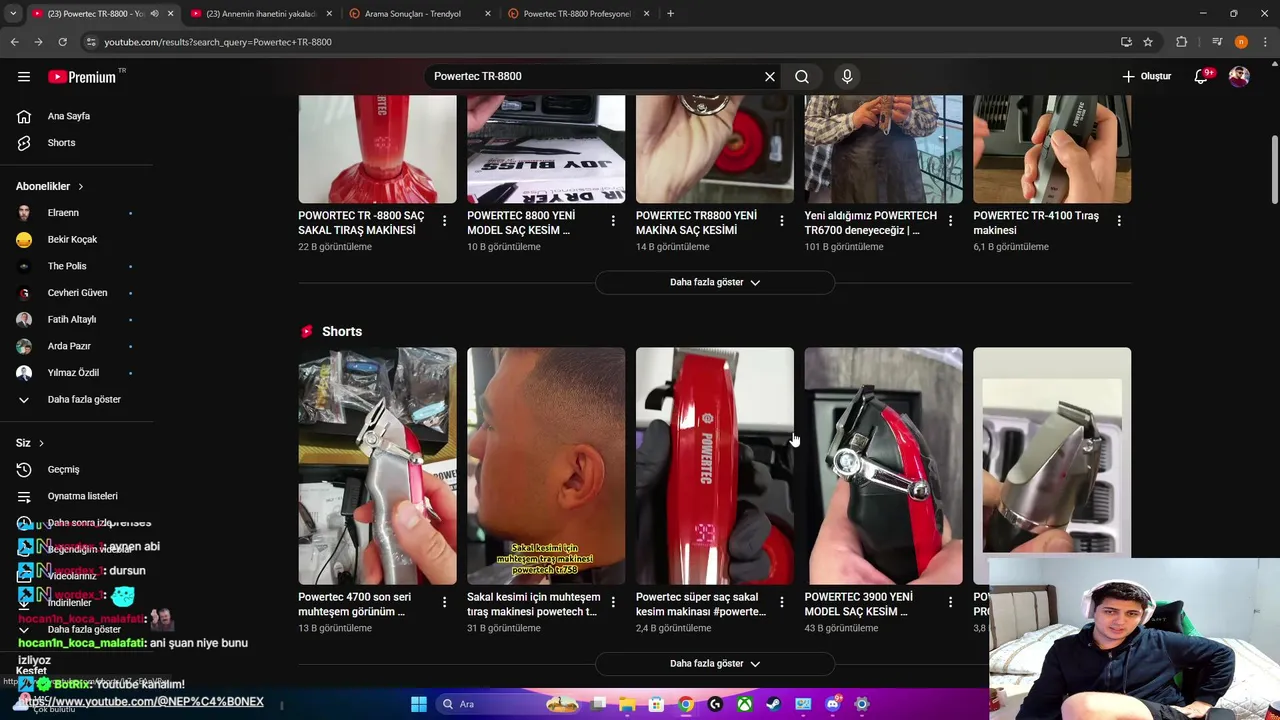Play the Powertec 4700 son seri short thumbnail
The height and width of the screenshot is (720, 1280).
[x=377, y=466]
